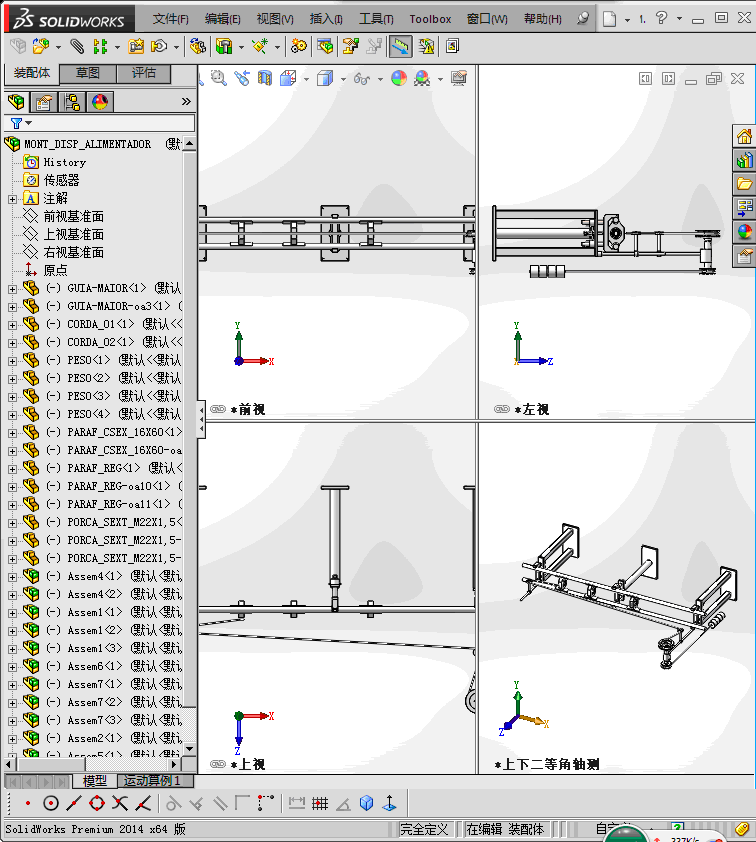Open the 工具(T) menu

[x=376, y=19]
